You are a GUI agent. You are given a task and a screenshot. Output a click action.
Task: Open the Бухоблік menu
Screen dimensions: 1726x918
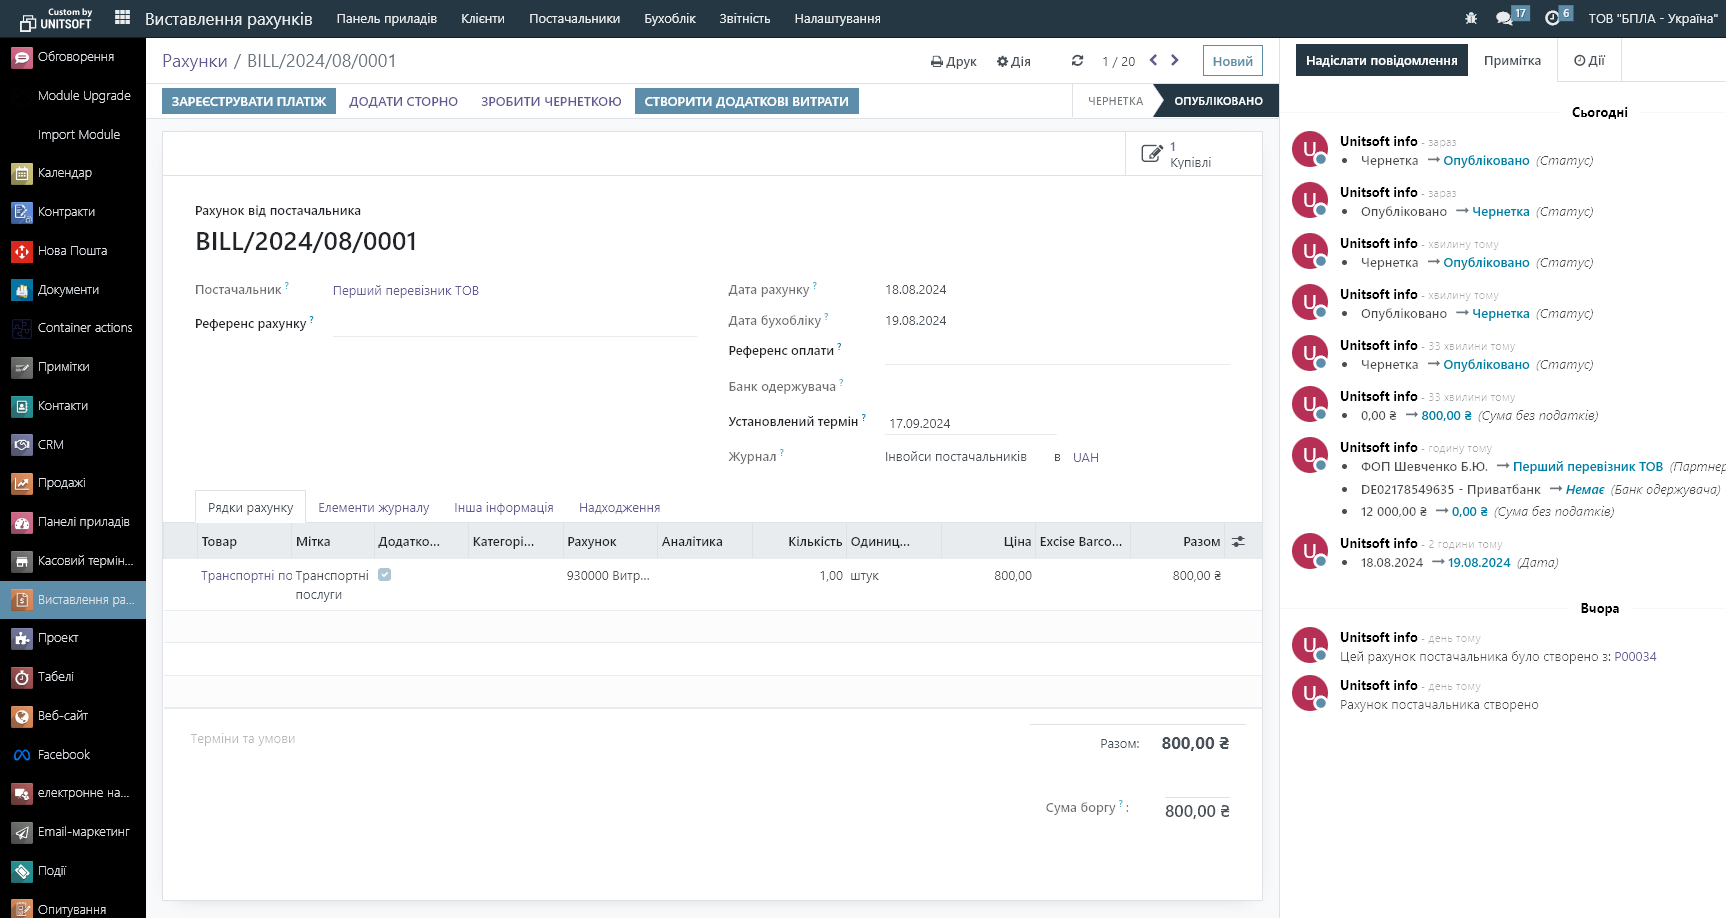[x=669, y=18]
